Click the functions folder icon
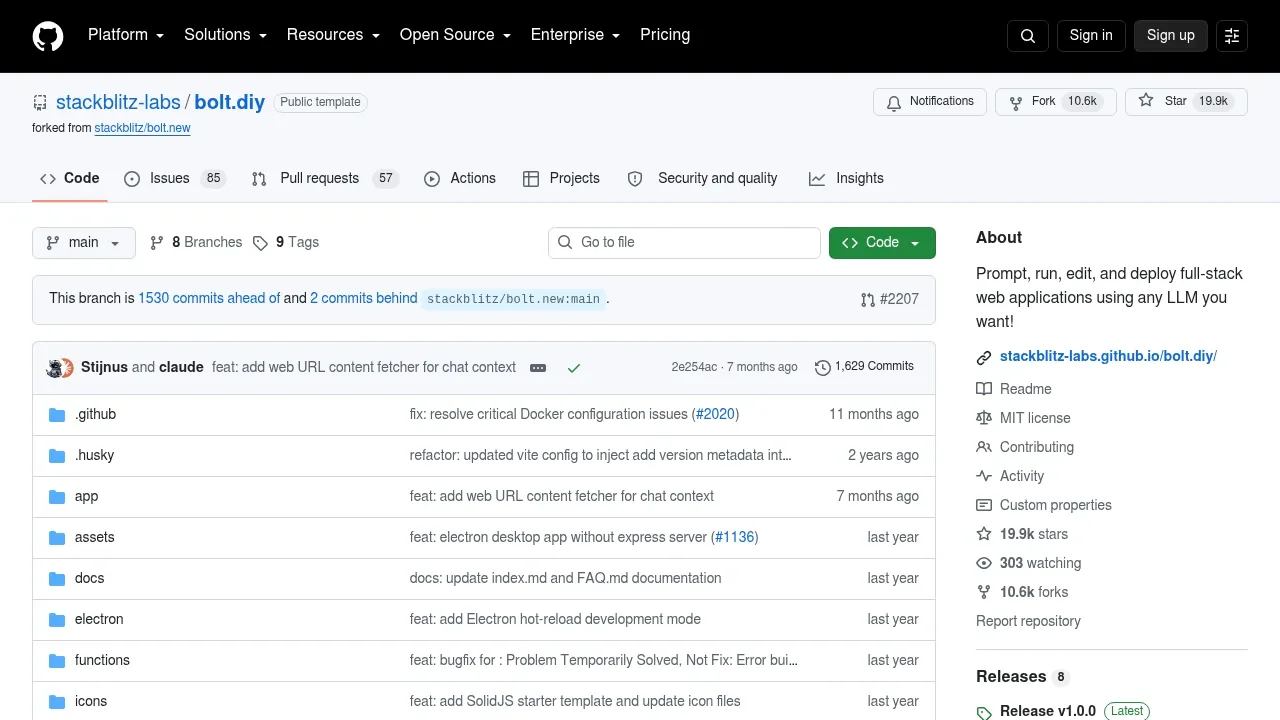The width and height of the screenshot is (1280, 720). pyautogui.click(x=57, y=661)
